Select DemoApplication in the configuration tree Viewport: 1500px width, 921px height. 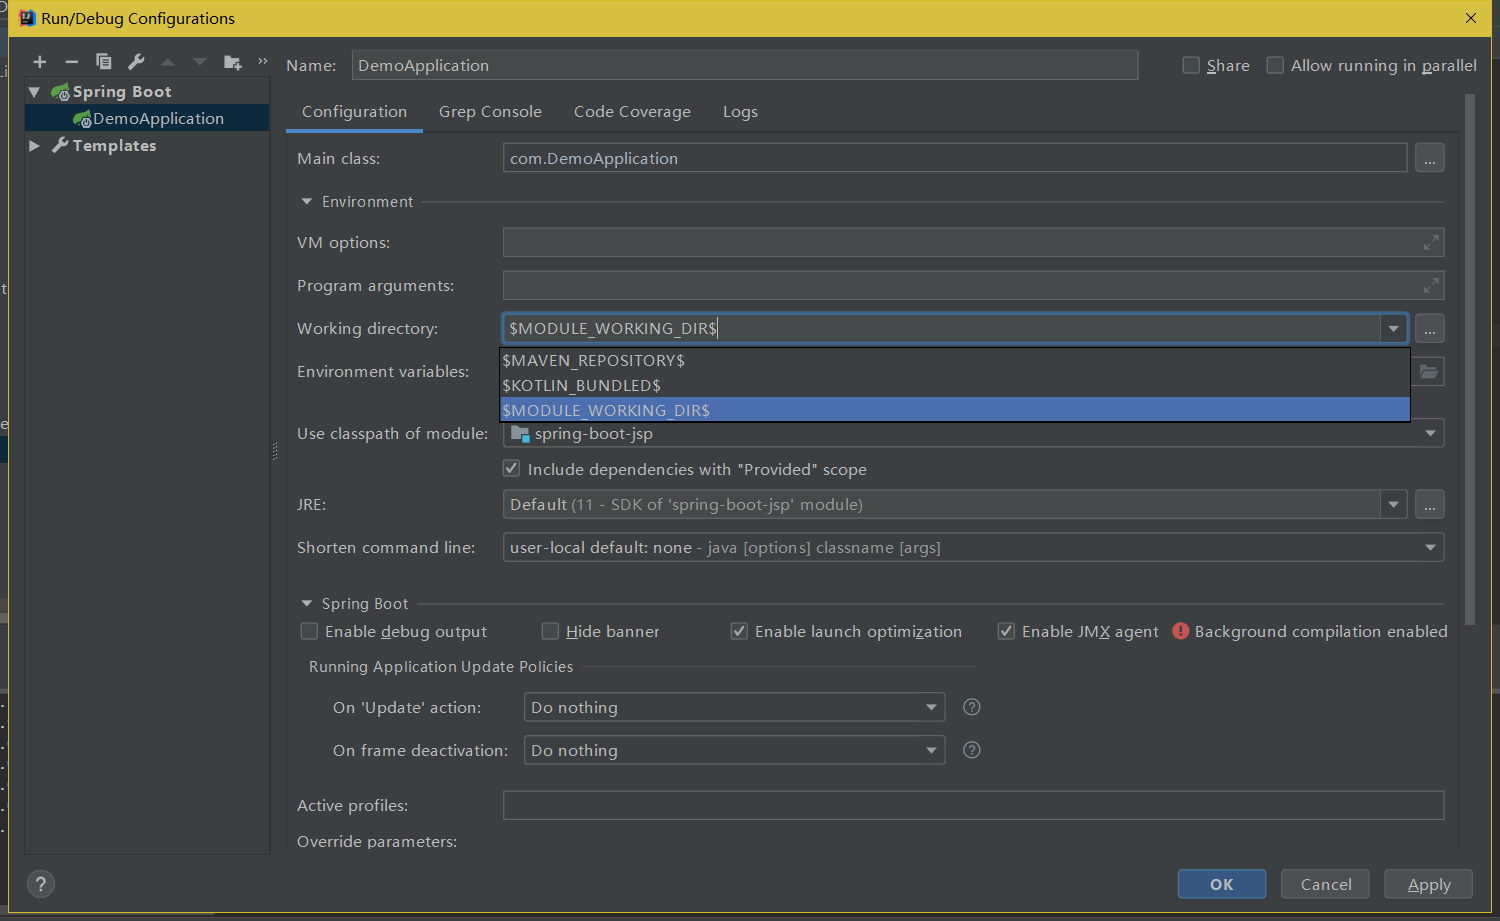[x=147, y=118]
